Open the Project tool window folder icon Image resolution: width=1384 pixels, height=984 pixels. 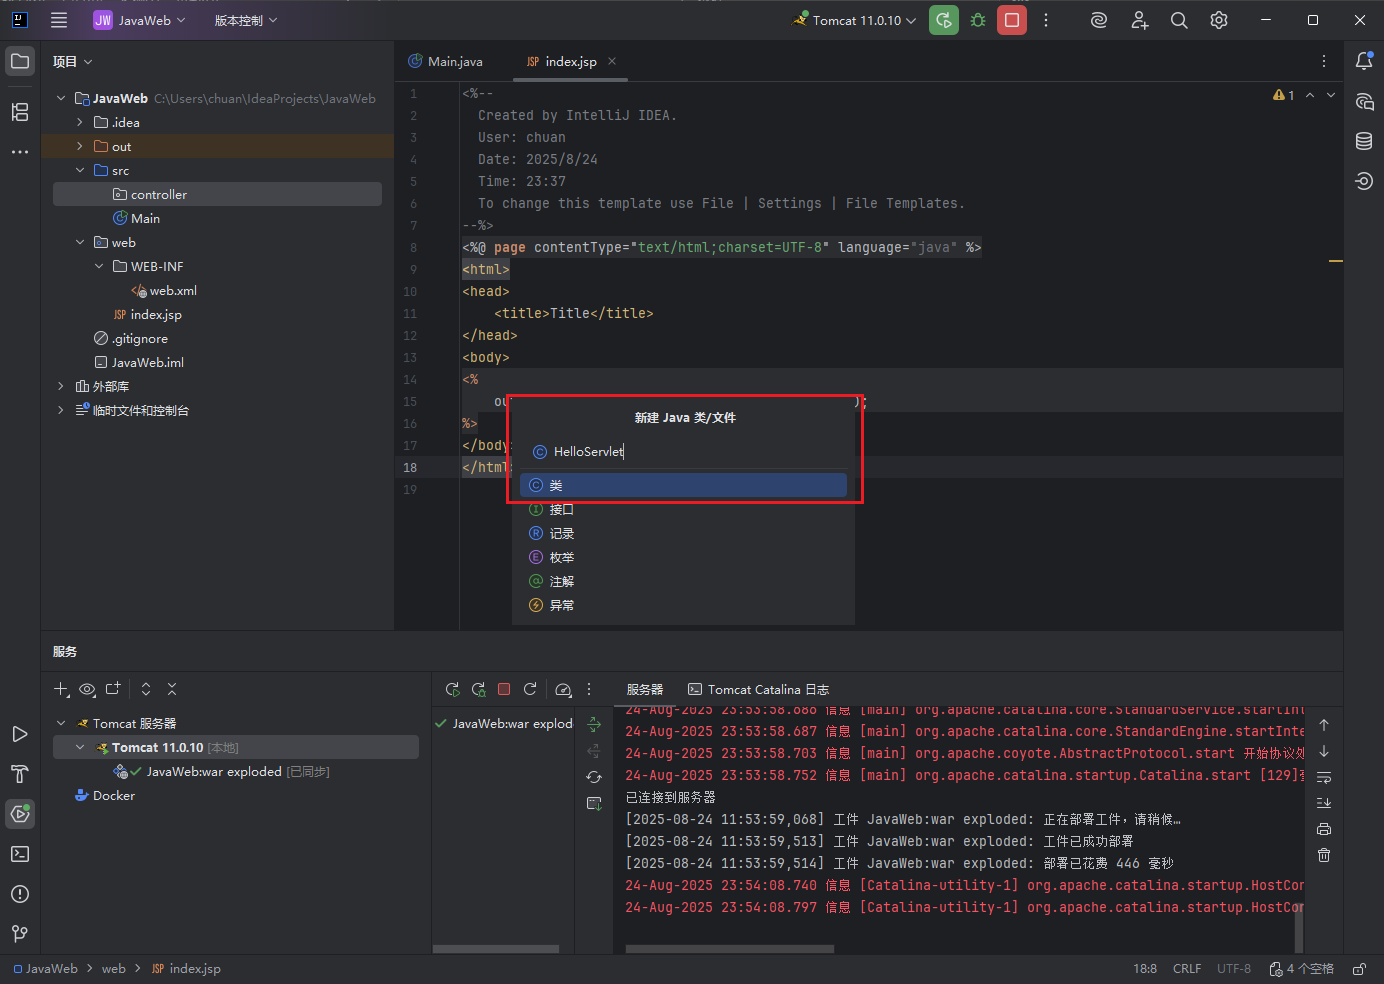tap(20, 61)
